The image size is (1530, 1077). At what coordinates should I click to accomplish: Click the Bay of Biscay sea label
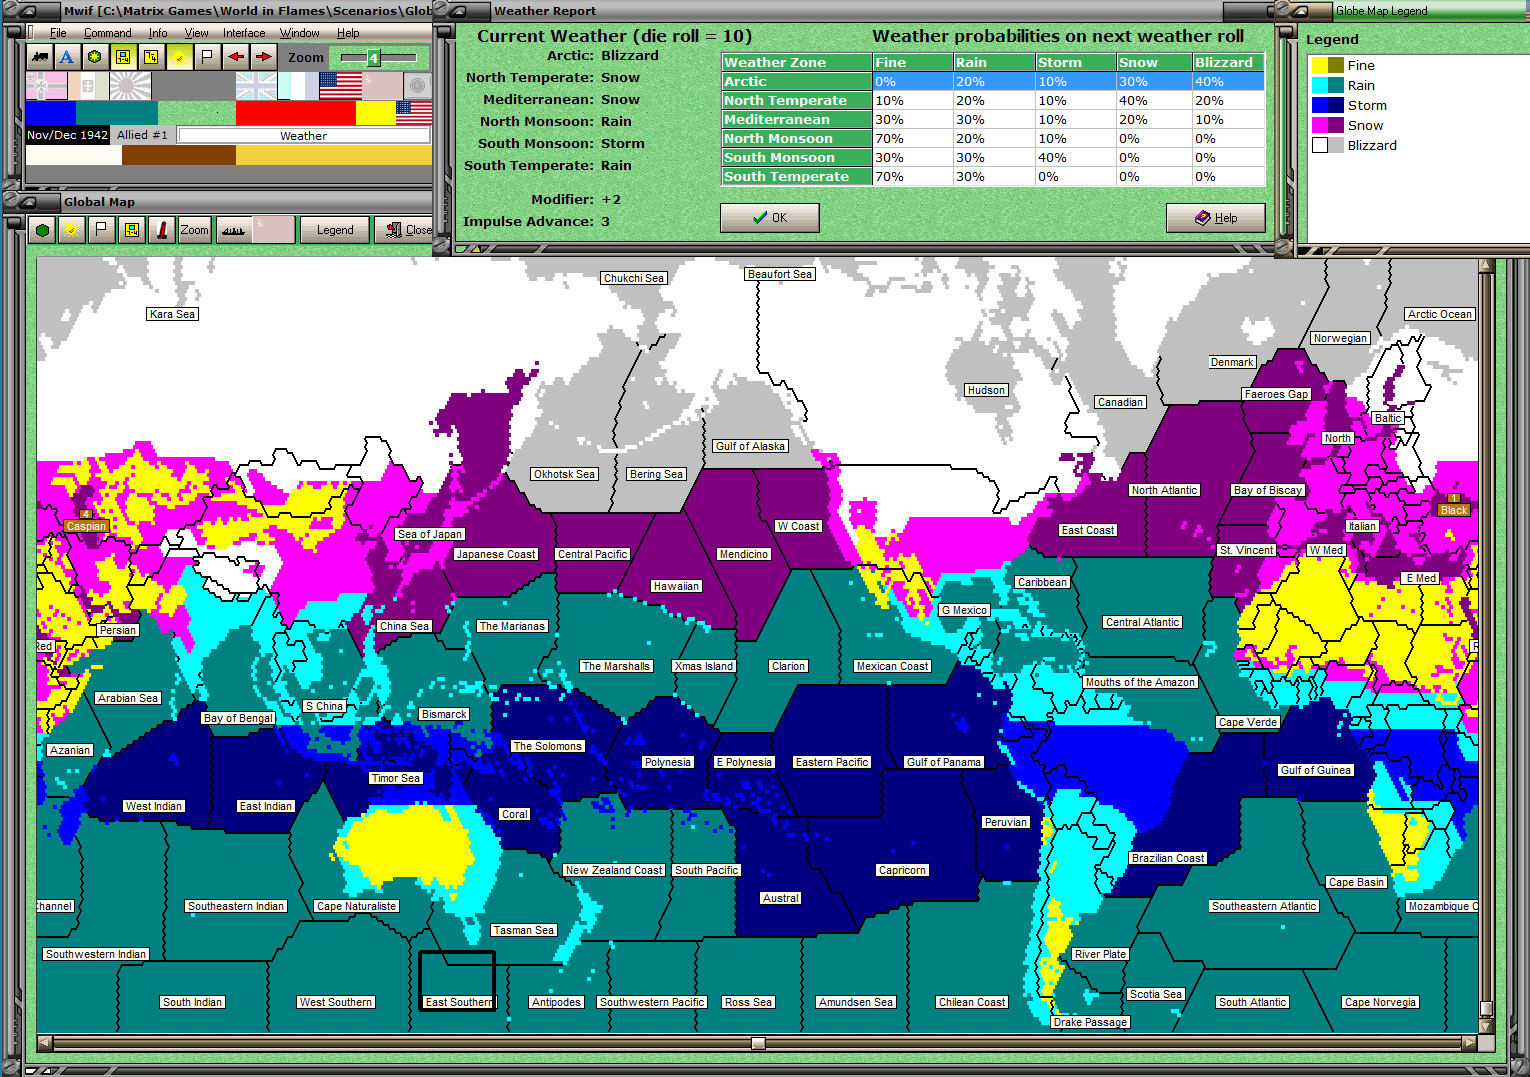[x=1268, y=490]
